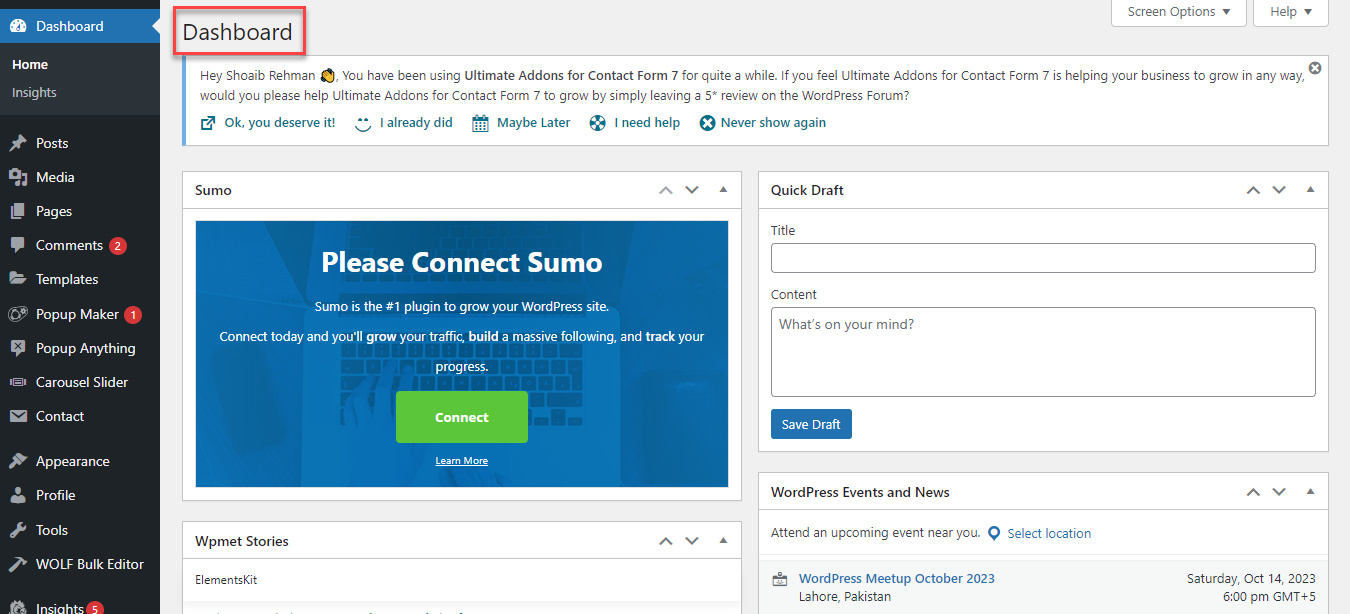Click the ElementsKit text in Wpmet Stories
This screenshot has height=614, width=1350.
tap(226, 580)
